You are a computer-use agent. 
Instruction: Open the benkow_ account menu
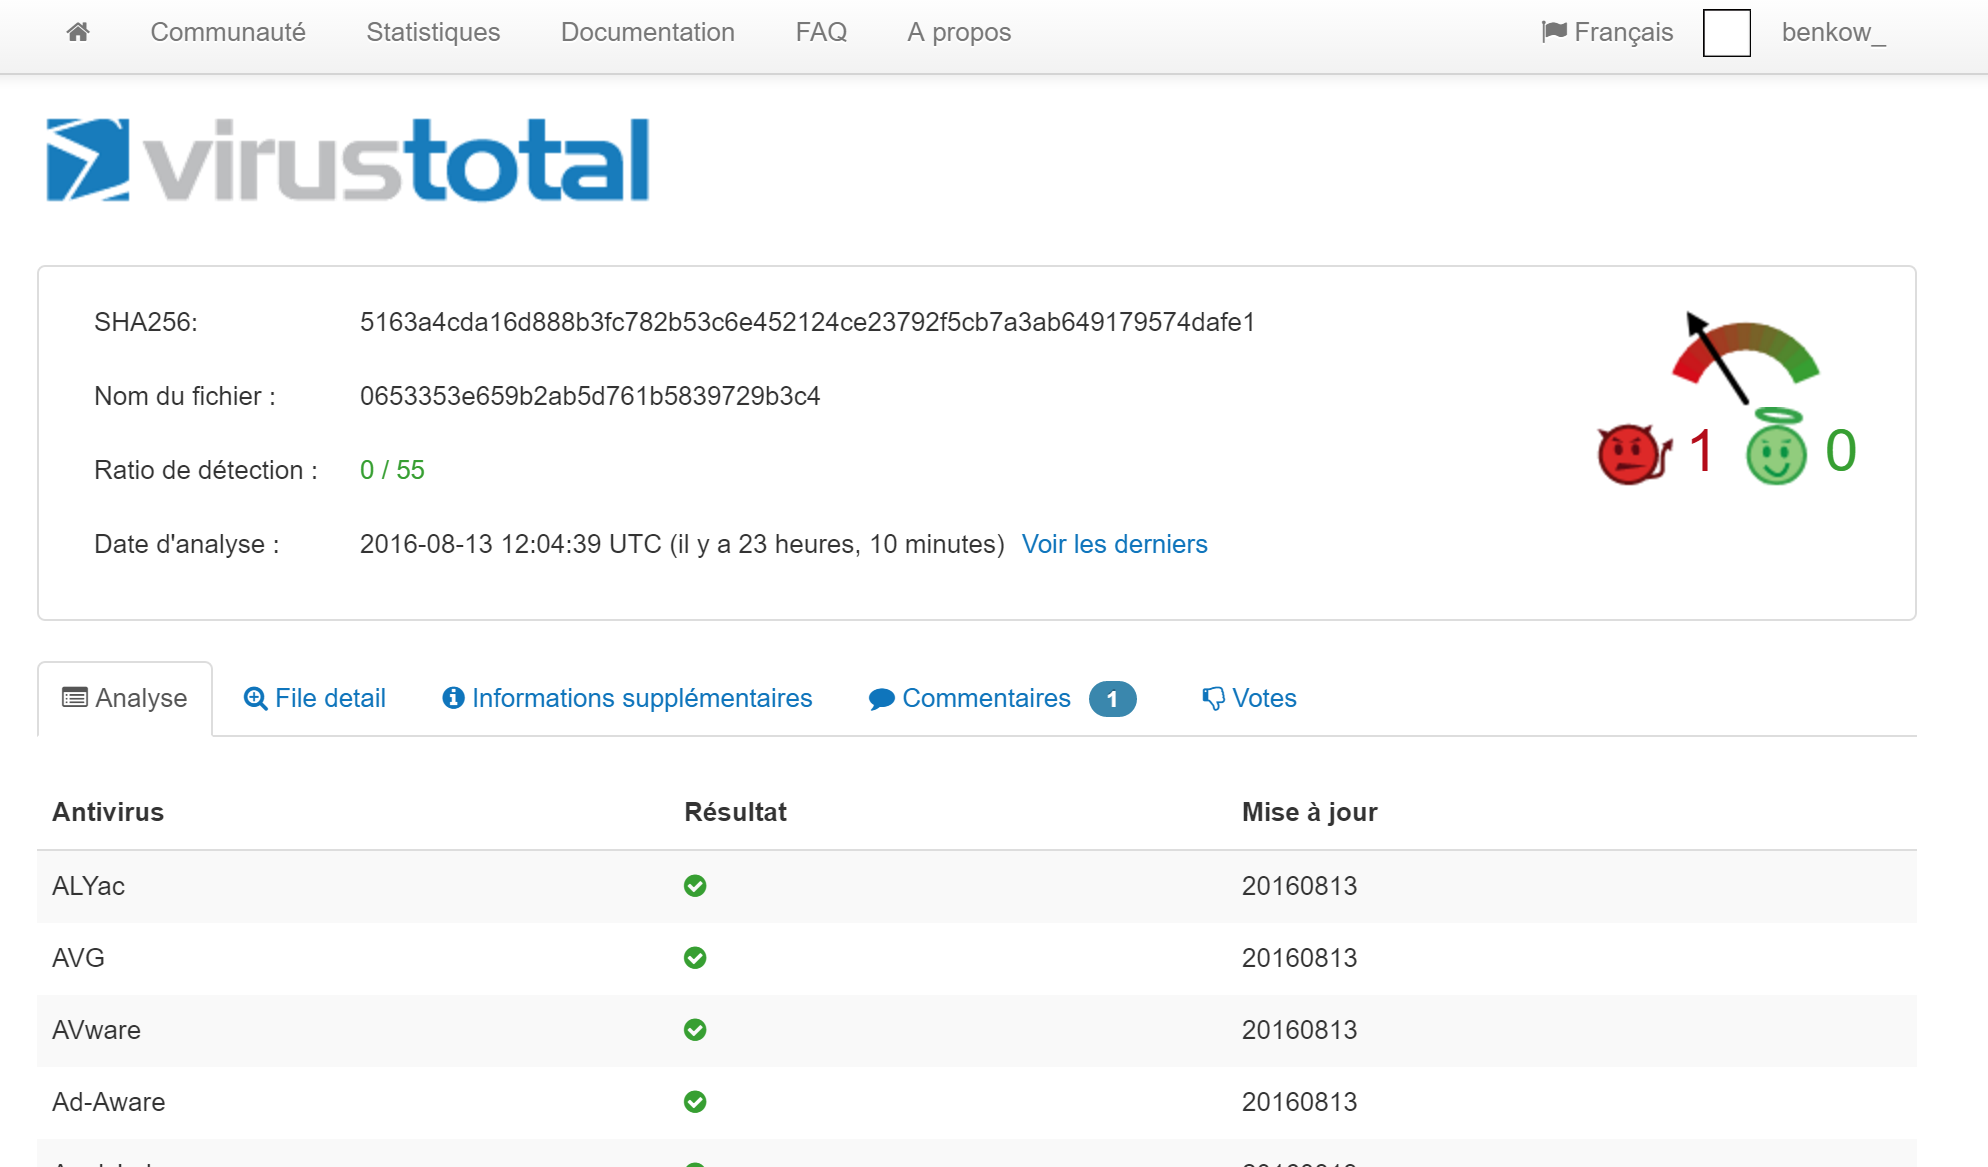pyautogui.click(x=1833, y=32)
